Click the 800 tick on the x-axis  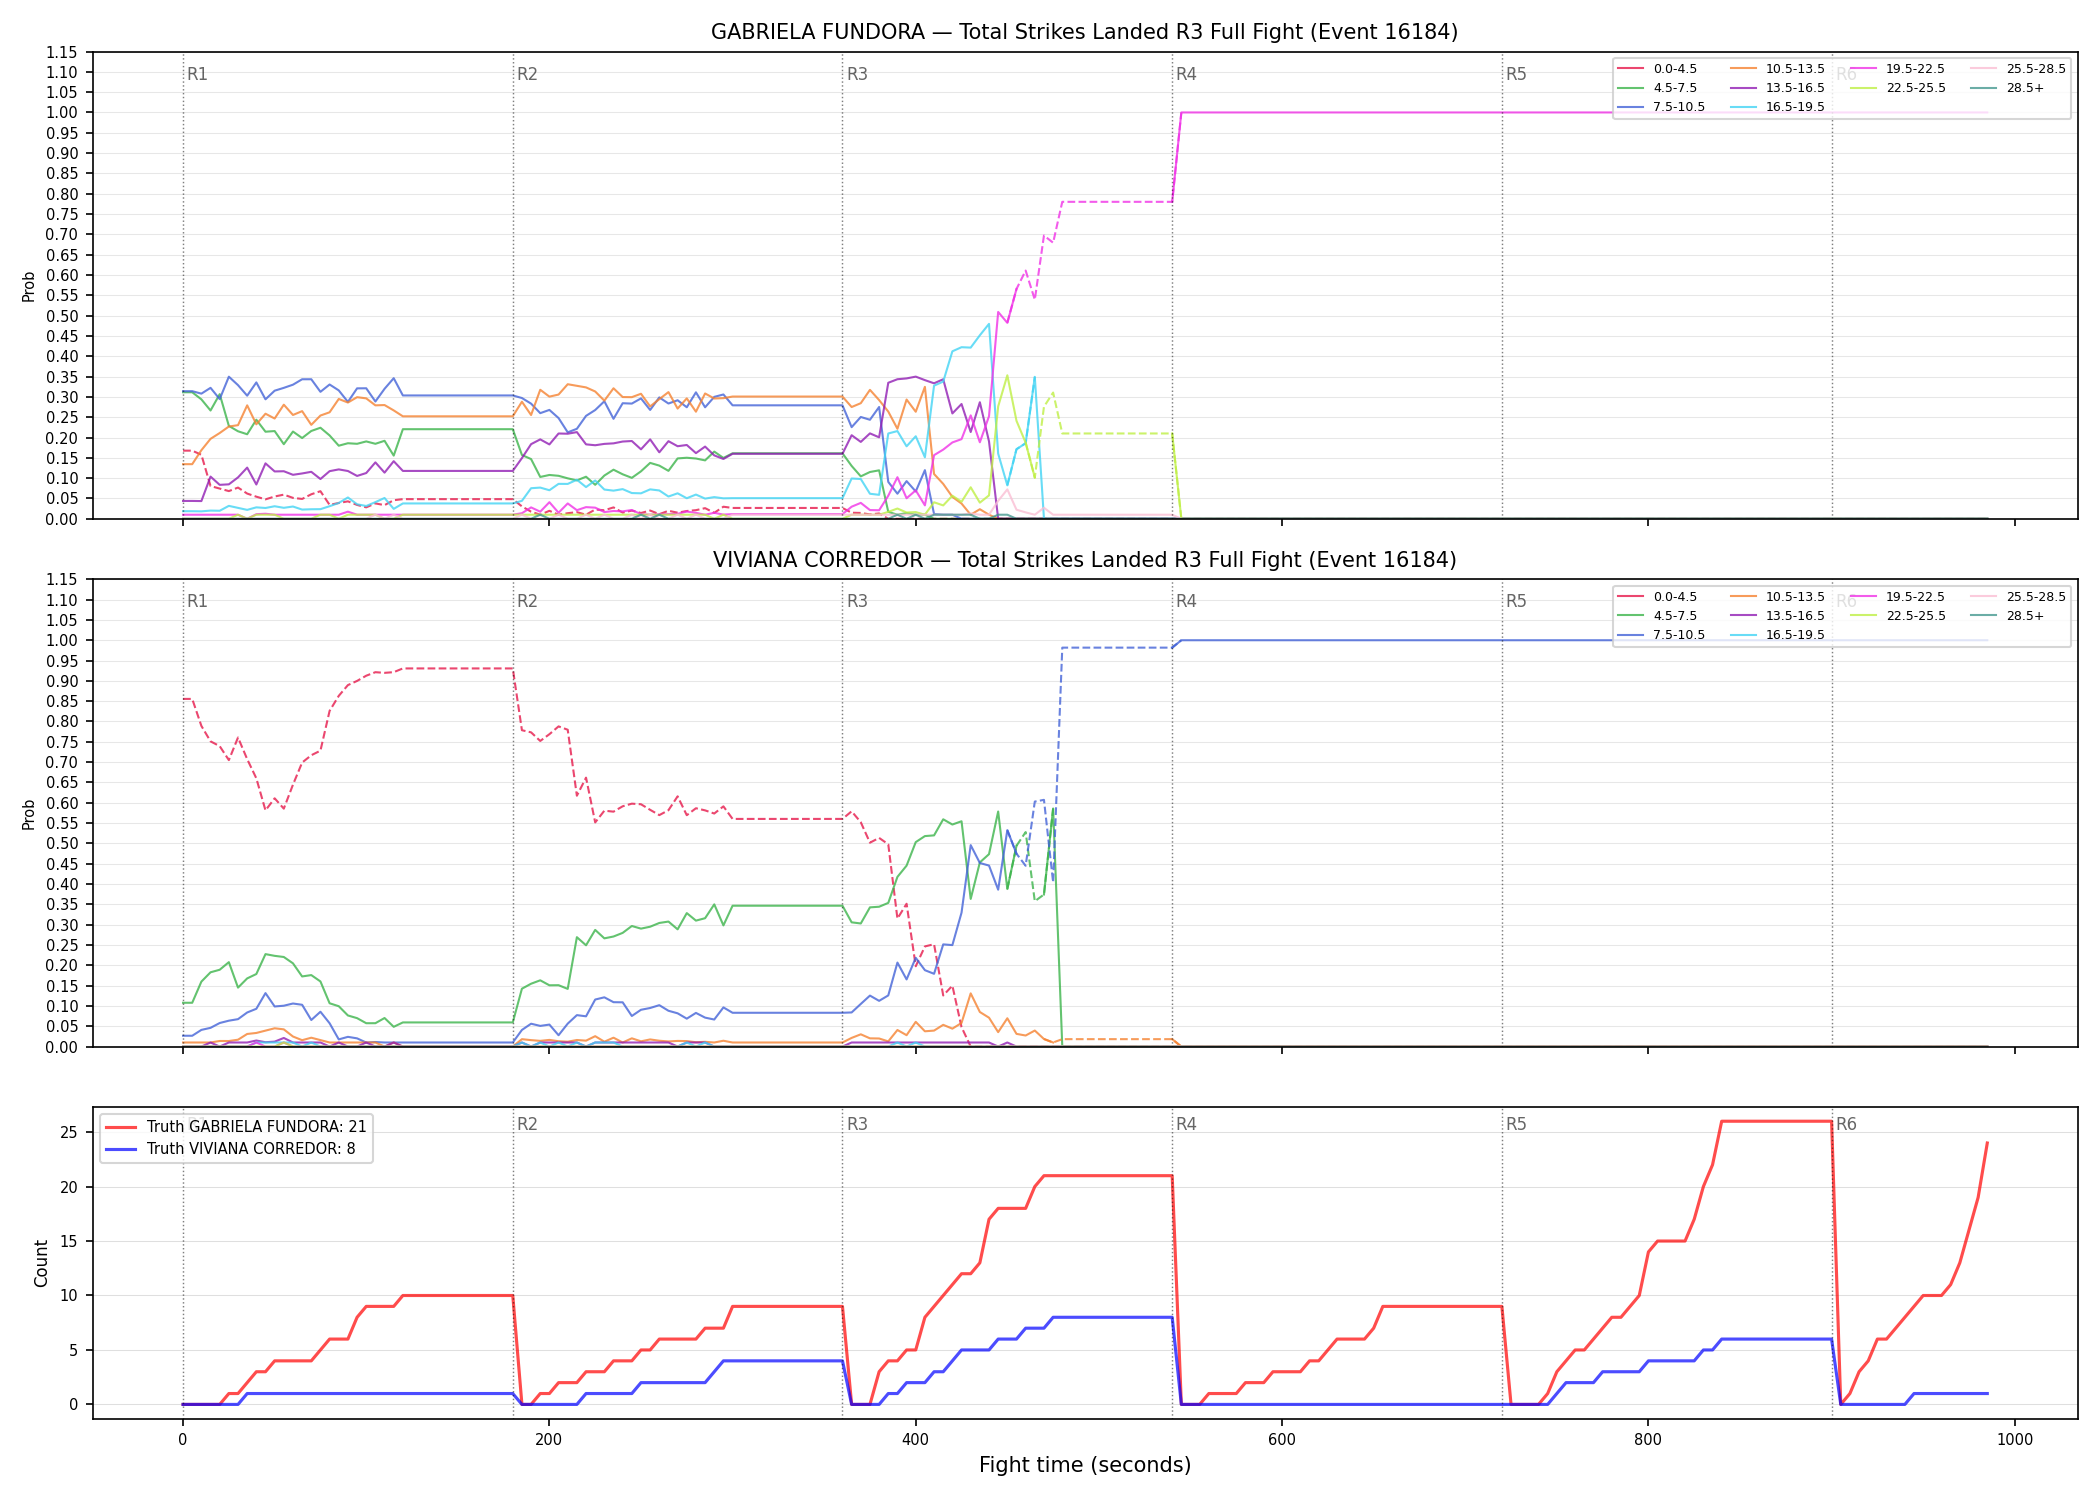pyautogui.click(x=1648, y=1440)
